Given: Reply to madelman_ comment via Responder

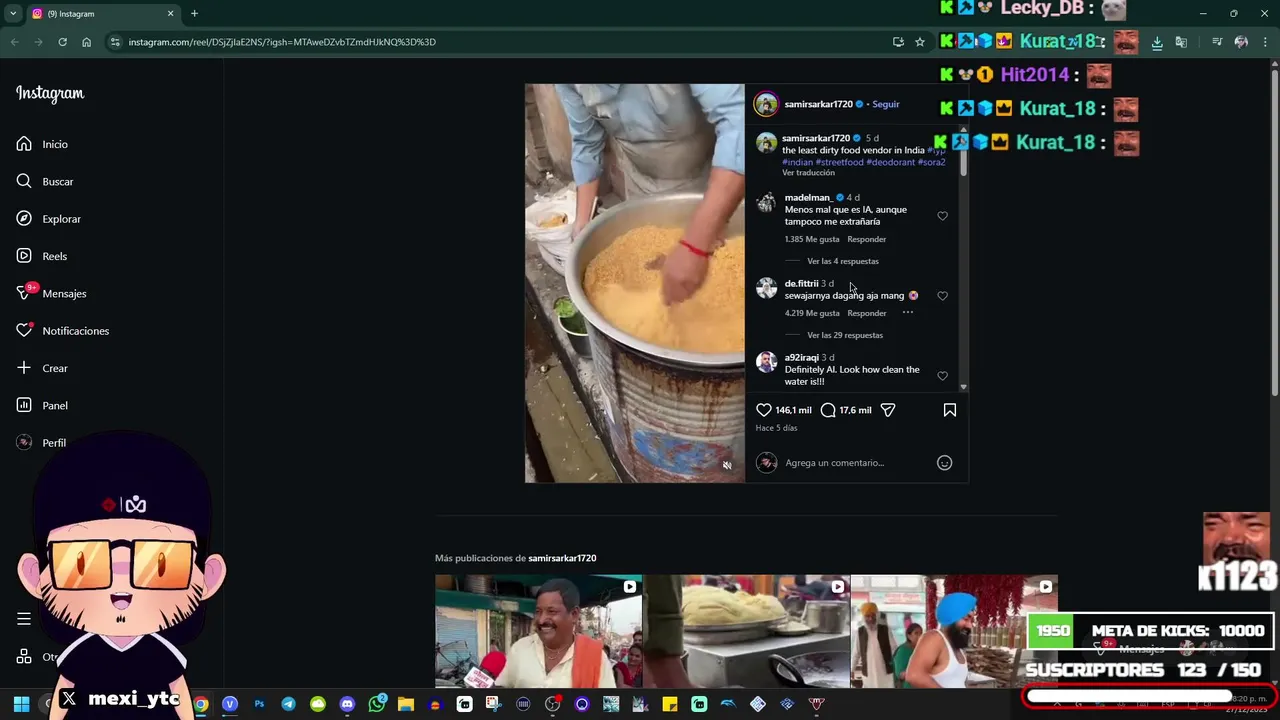Looking at the screenshot, I should (x=867, y=239).
